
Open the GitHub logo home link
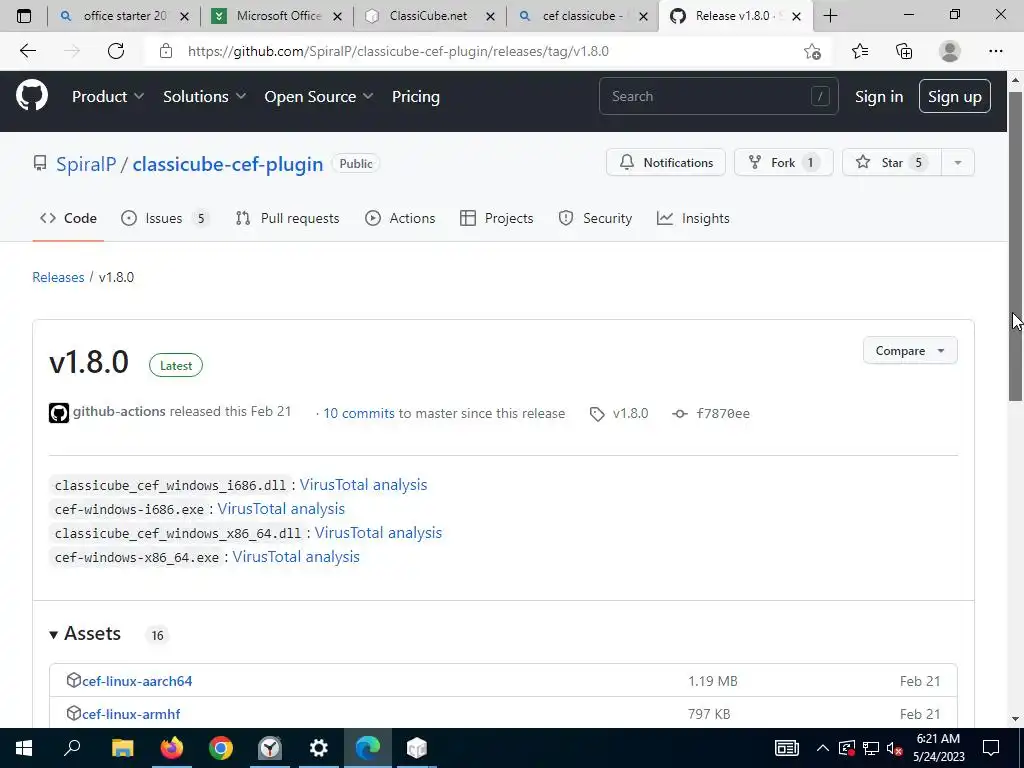pyautogui.click(x=32, y=96)
